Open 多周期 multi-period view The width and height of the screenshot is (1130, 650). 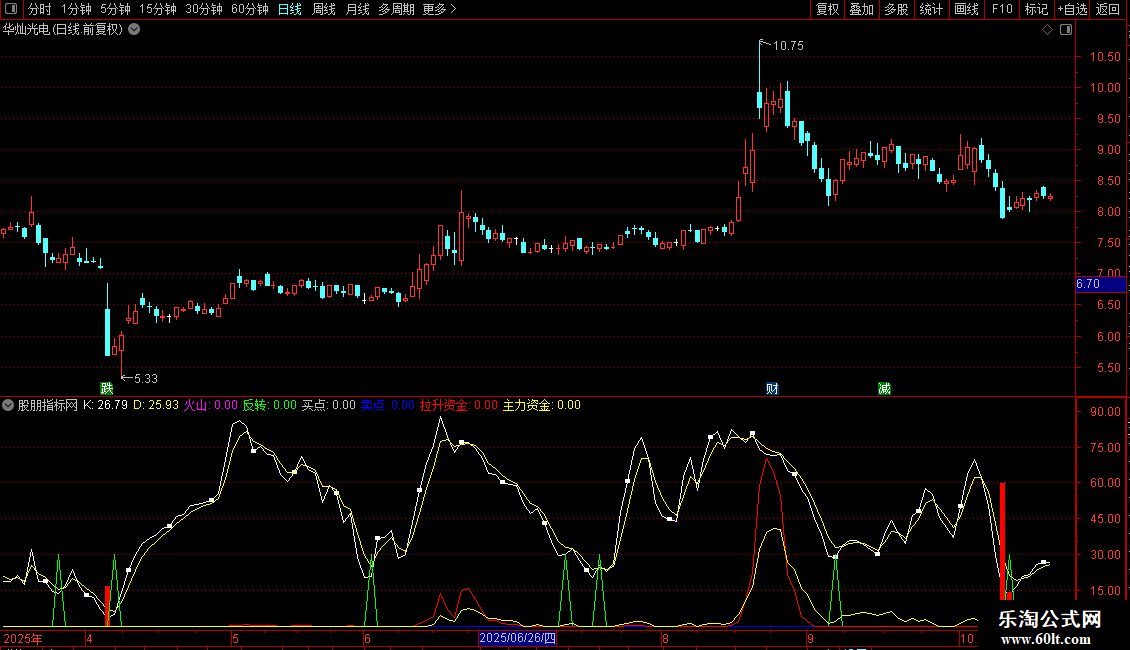point(396,9)
